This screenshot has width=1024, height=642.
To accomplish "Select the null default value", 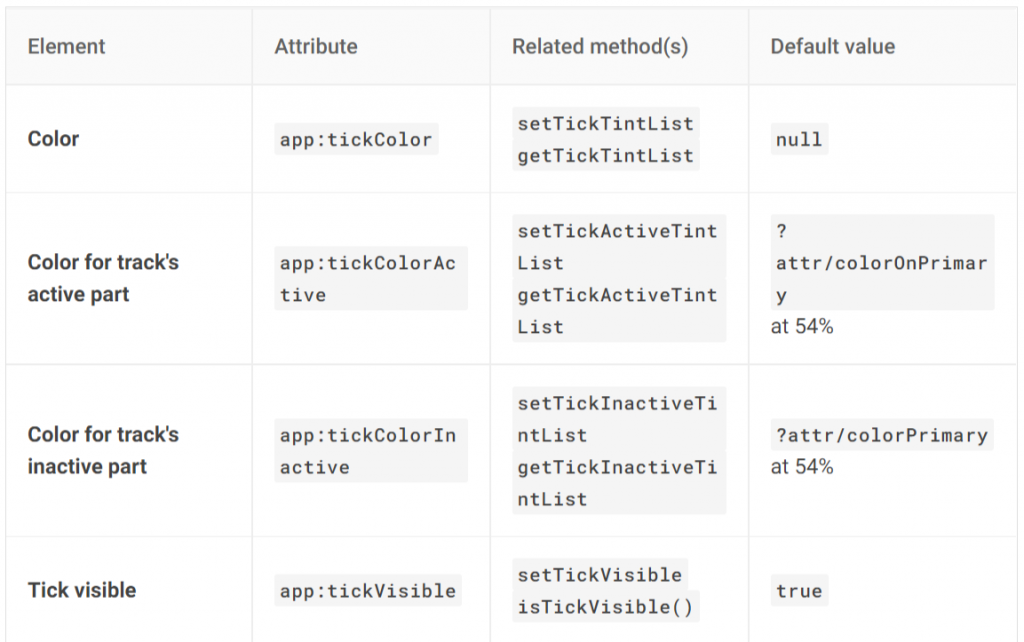I will click(799, 139).
